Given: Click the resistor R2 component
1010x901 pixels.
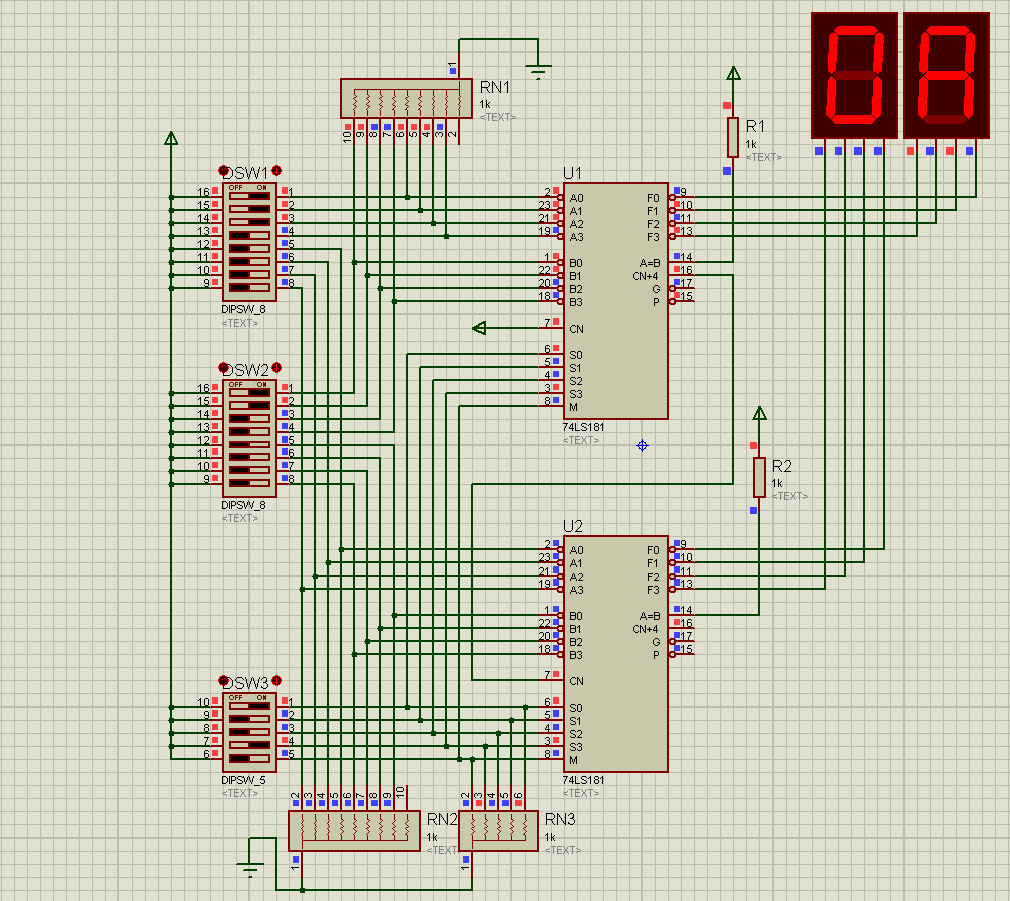Looking at the screenshot, I should coord(759,476).
